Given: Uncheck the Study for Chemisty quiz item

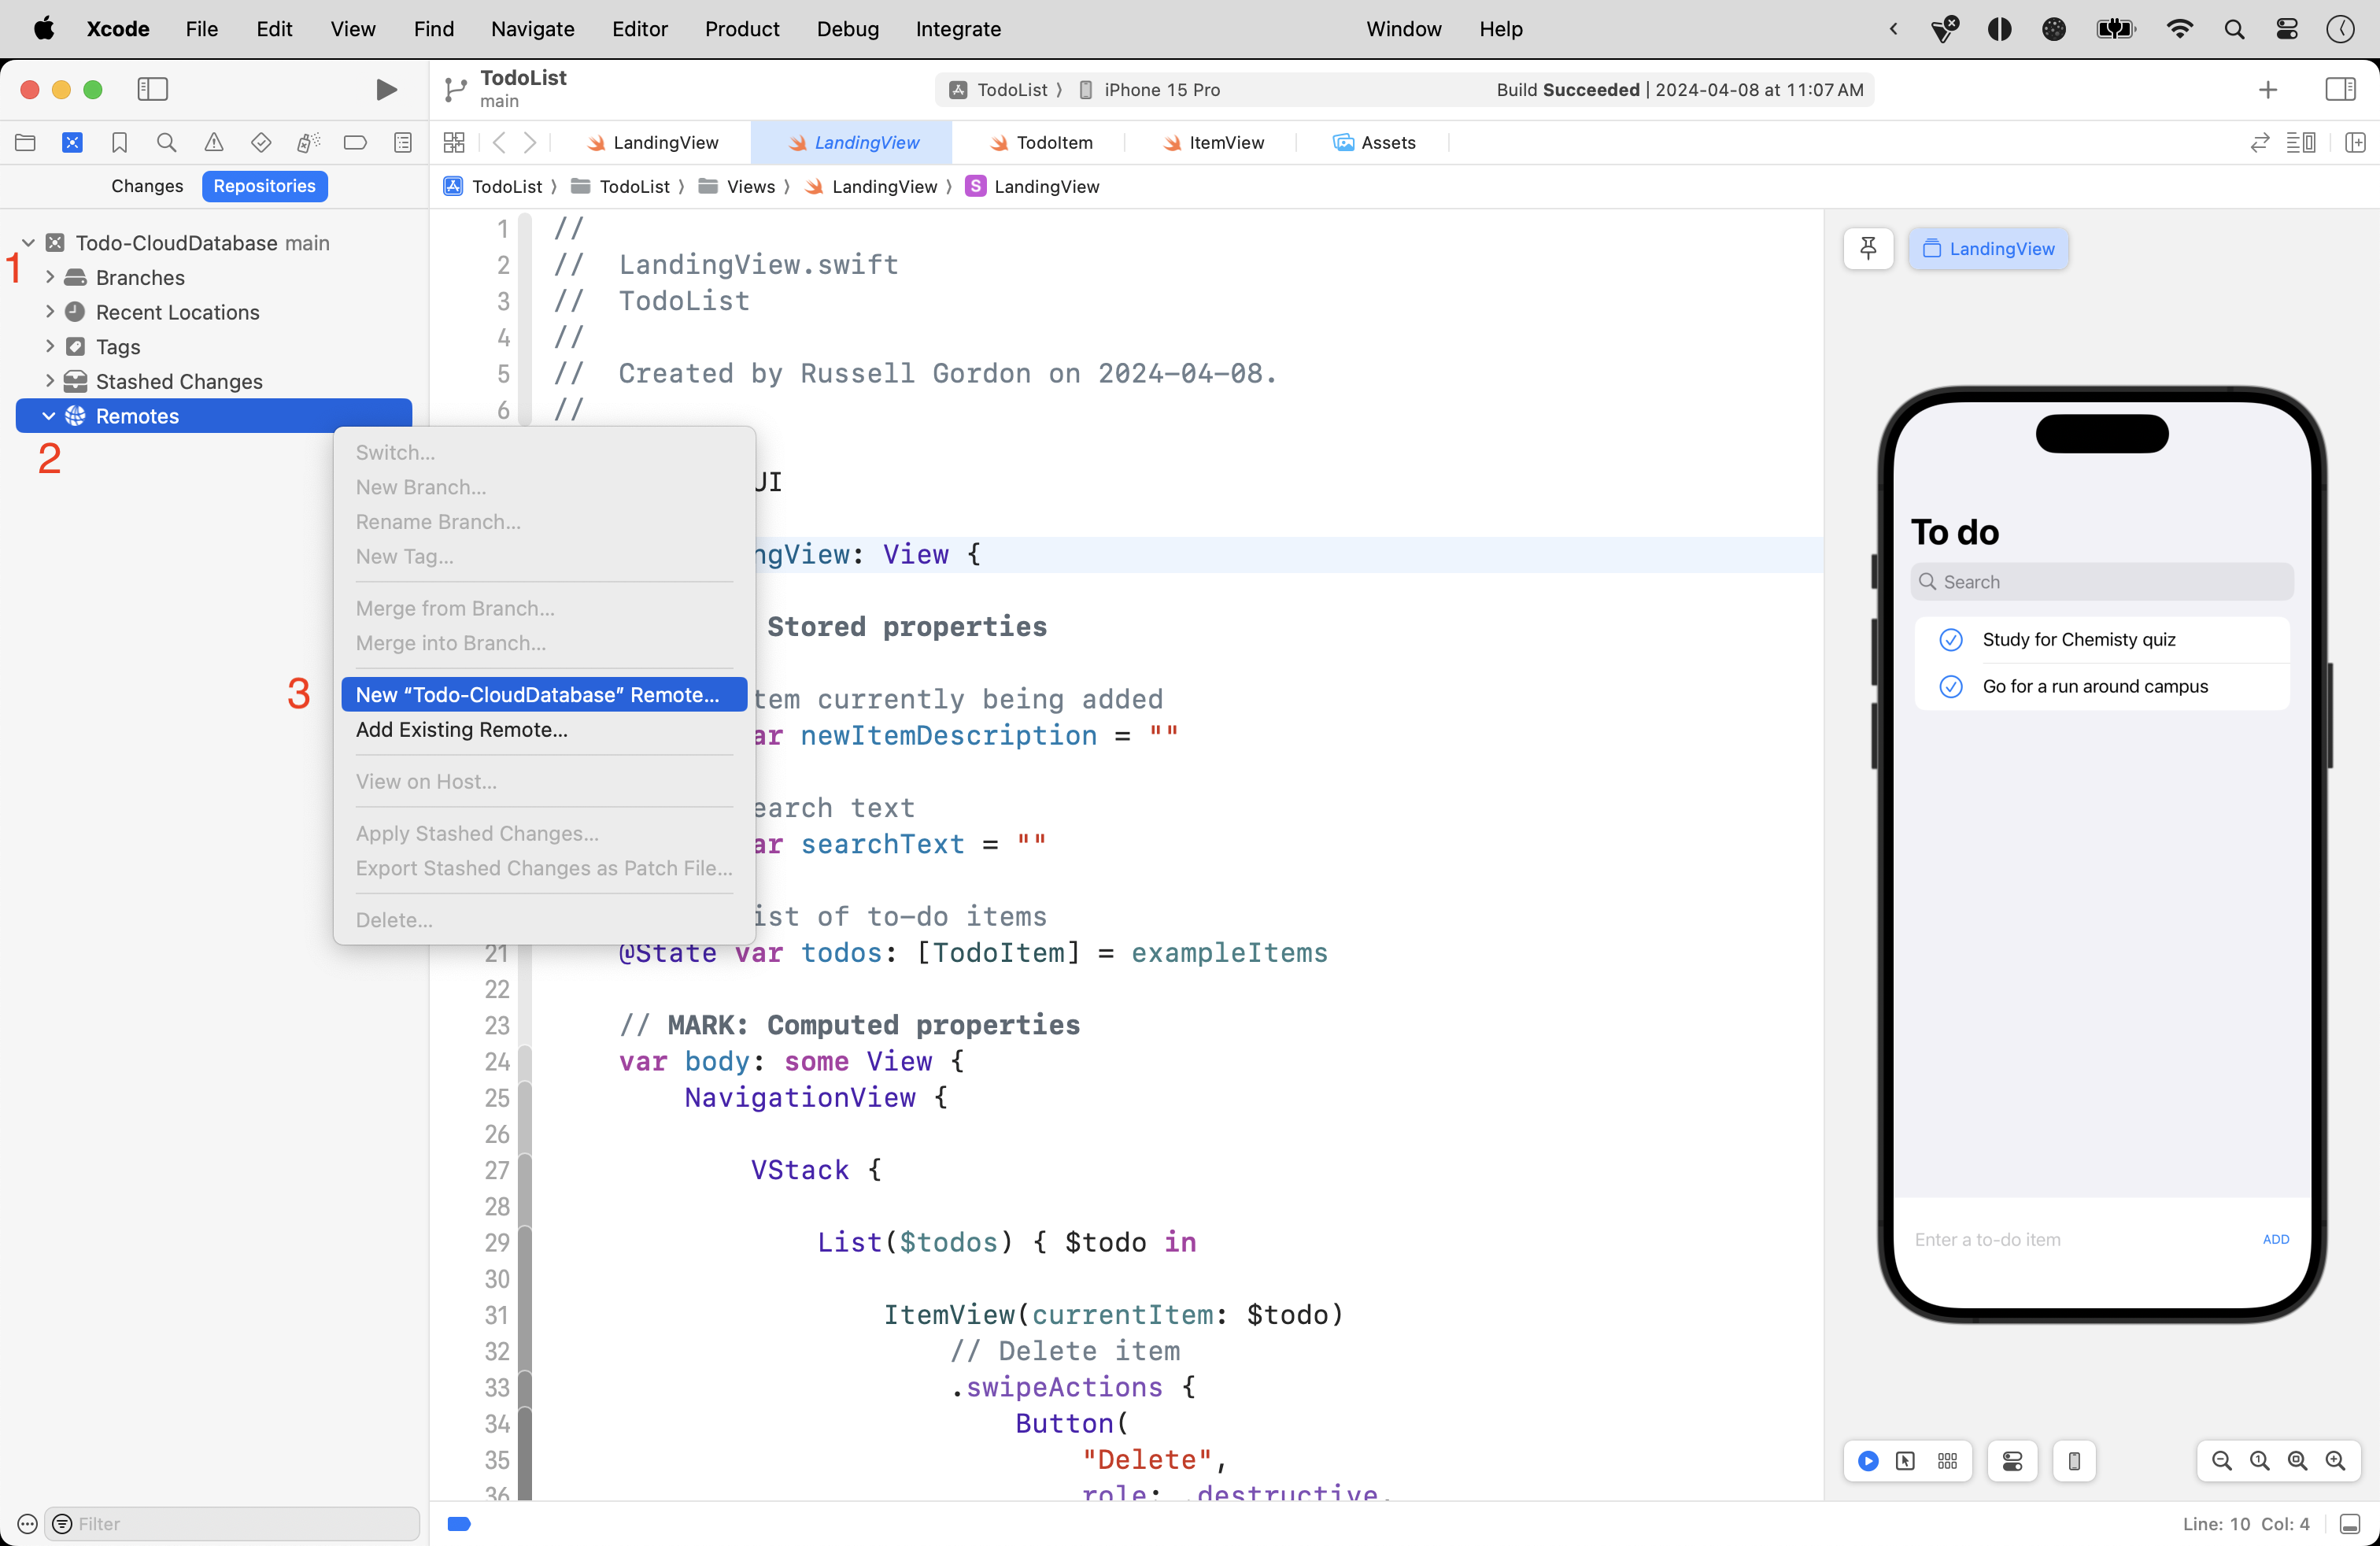Looking at the screenshot, I should (1950, 639).
